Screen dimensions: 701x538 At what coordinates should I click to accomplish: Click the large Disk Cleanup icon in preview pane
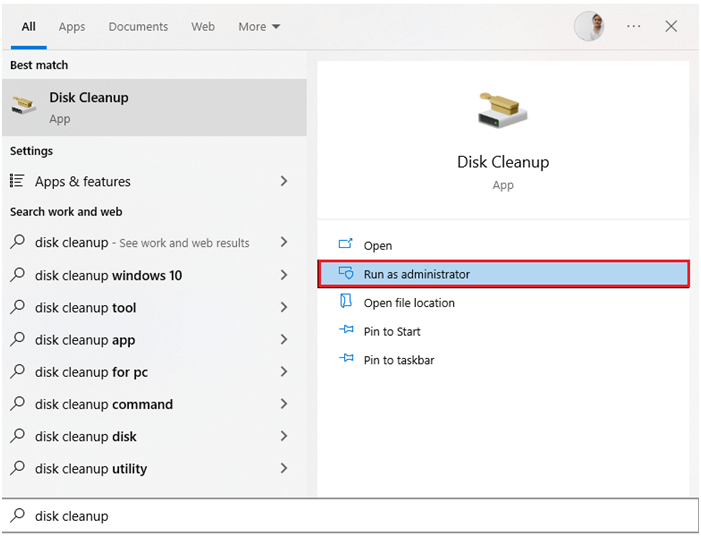click(503, 110)
